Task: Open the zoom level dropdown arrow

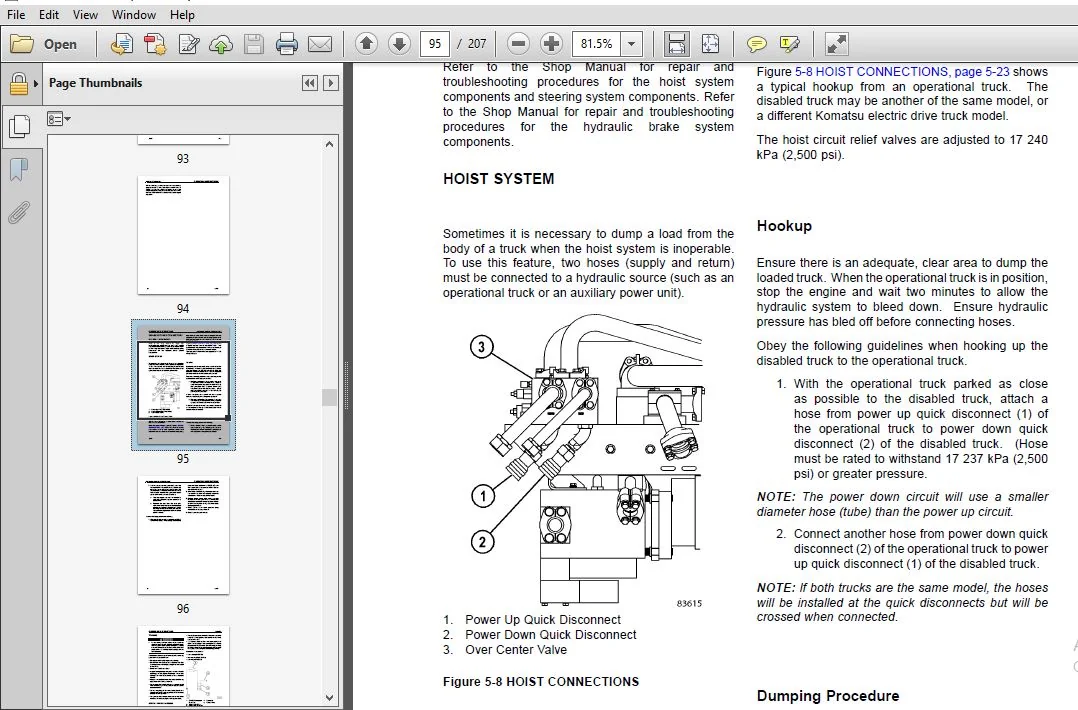Action: 631,44
